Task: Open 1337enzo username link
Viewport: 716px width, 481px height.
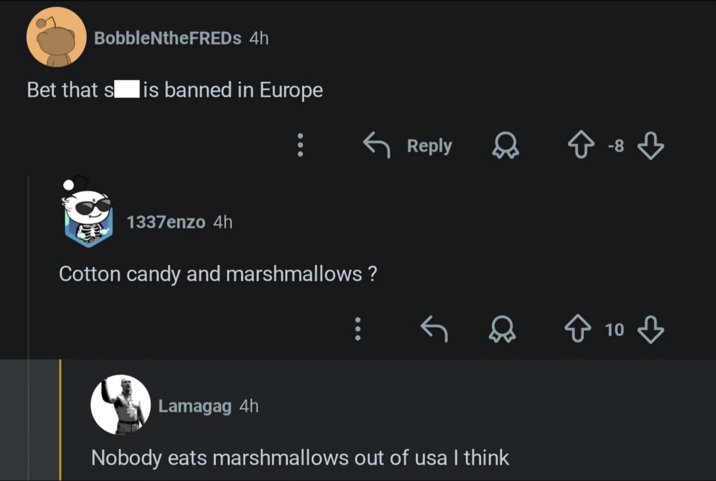Action: pos(166,221)
